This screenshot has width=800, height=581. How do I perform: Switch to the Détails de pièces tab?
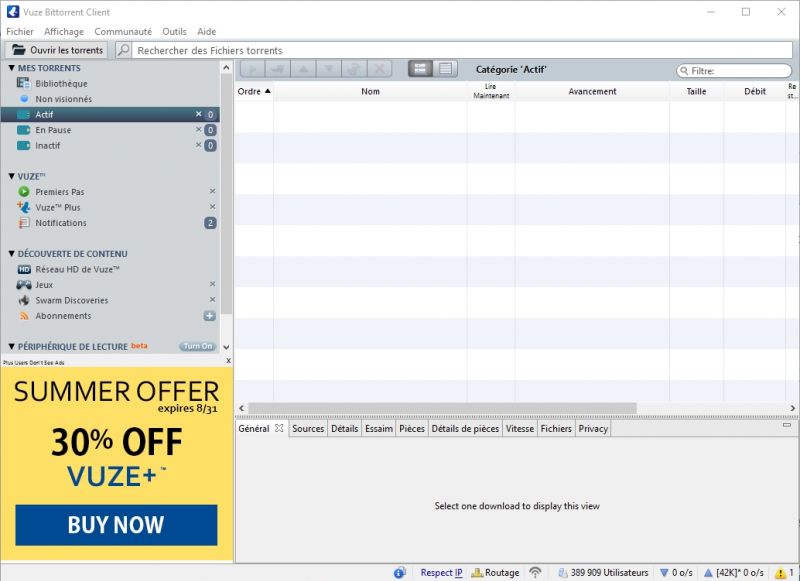[465, 428]
